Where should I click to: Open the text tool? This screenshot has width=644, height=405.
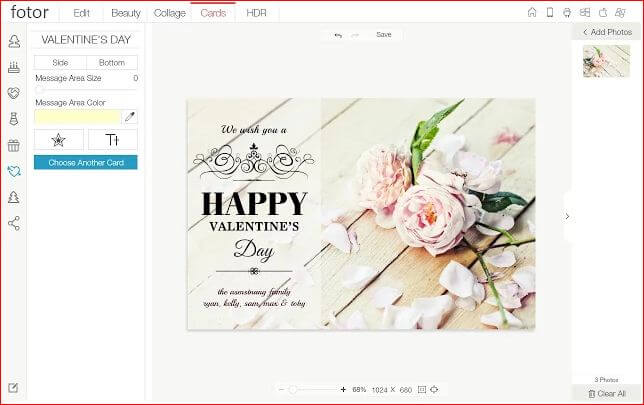tap(113, 140)
